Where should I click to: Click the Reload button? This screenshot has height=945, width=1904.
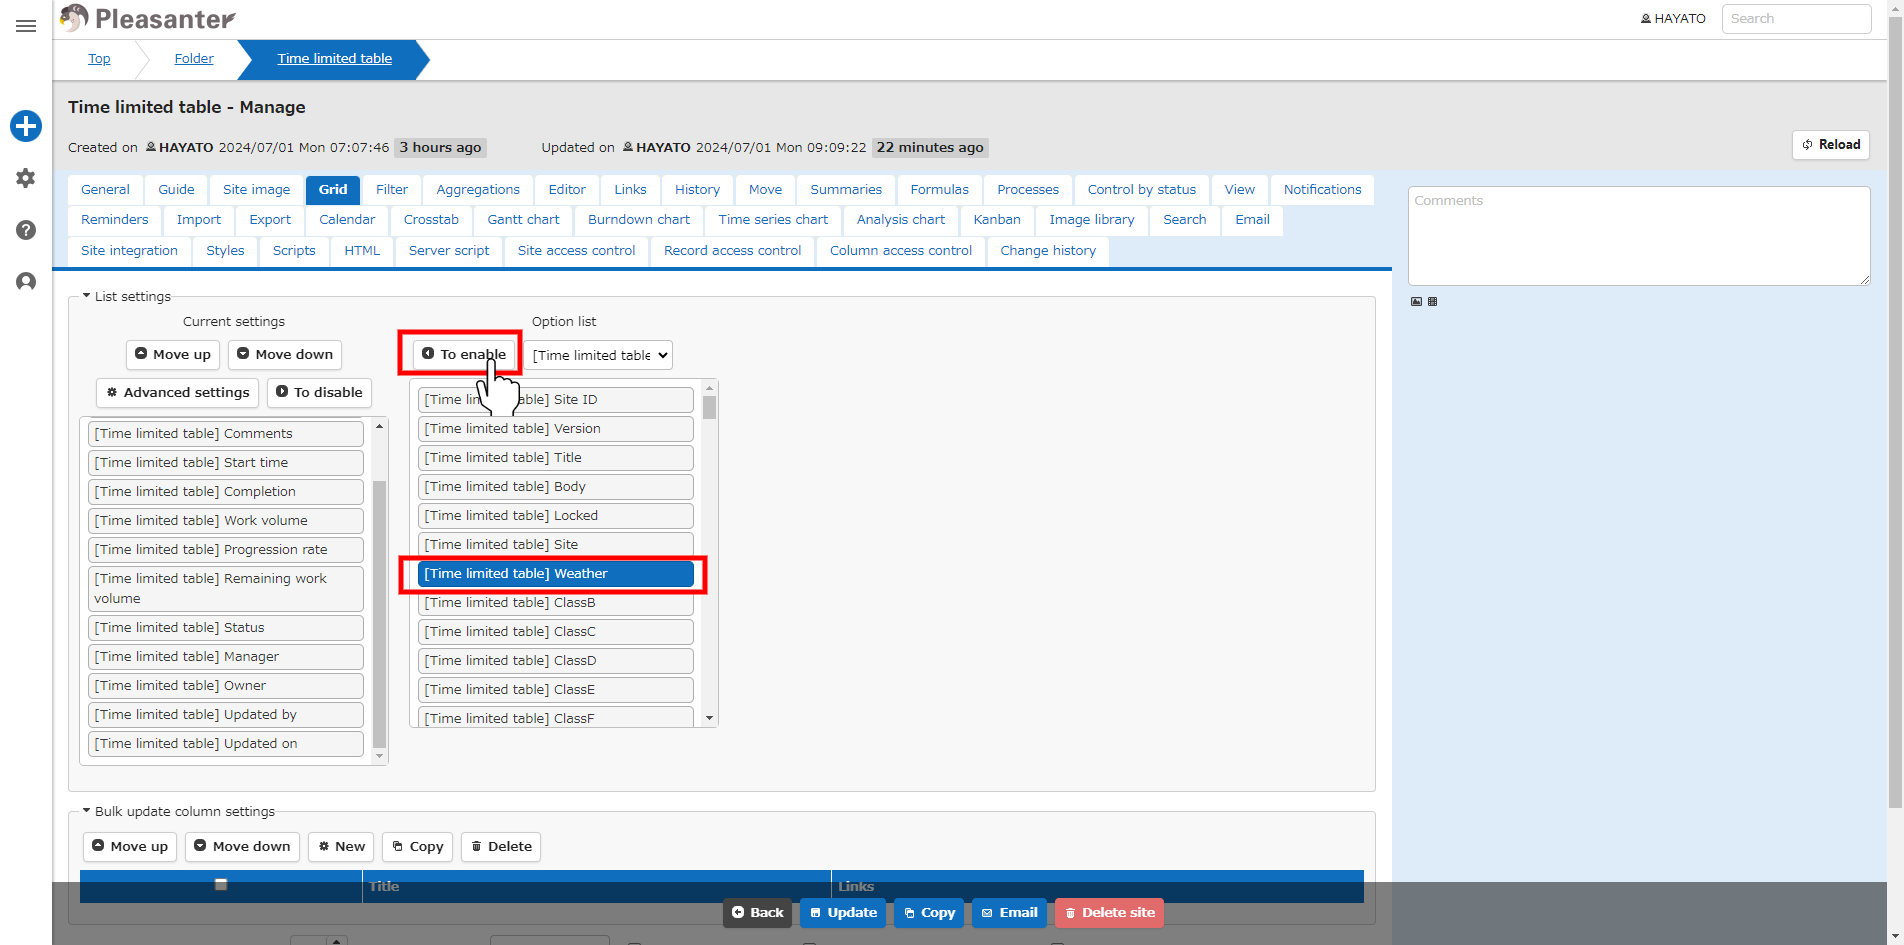pyautogui.click(x=1831, y=145)
